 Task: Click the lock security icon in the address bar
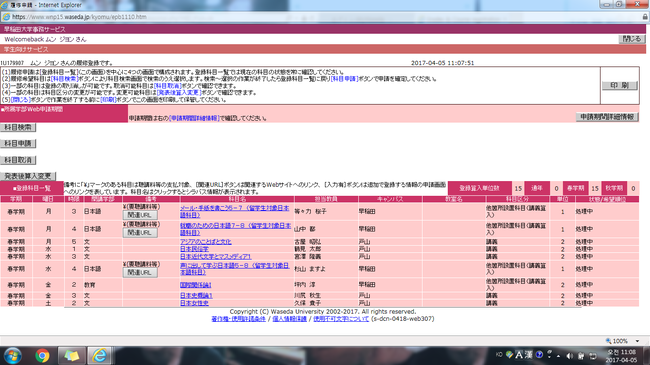(645, 17)
